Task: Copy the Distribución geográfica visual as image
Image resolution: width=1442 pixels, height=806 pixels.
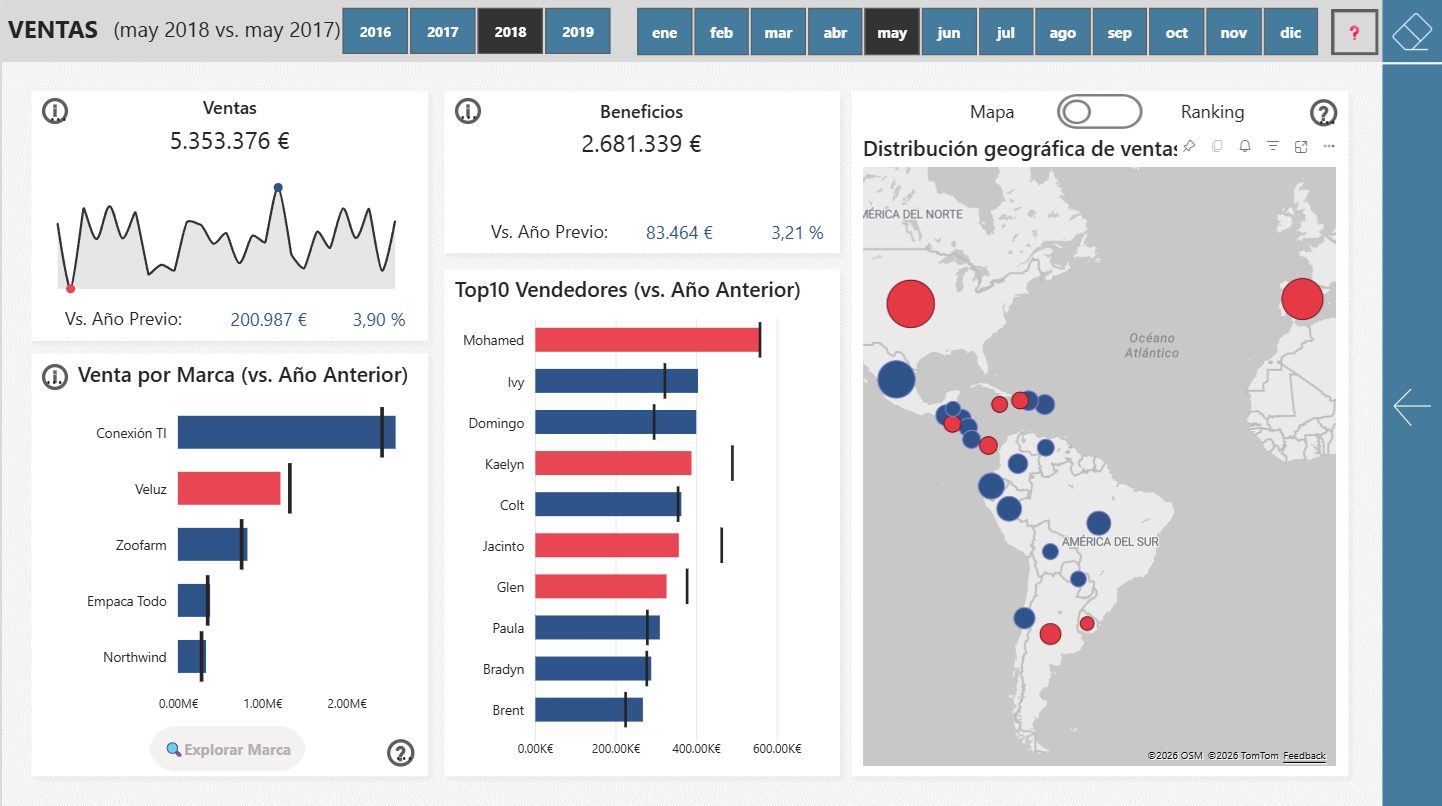Action: pos(1216,146)
